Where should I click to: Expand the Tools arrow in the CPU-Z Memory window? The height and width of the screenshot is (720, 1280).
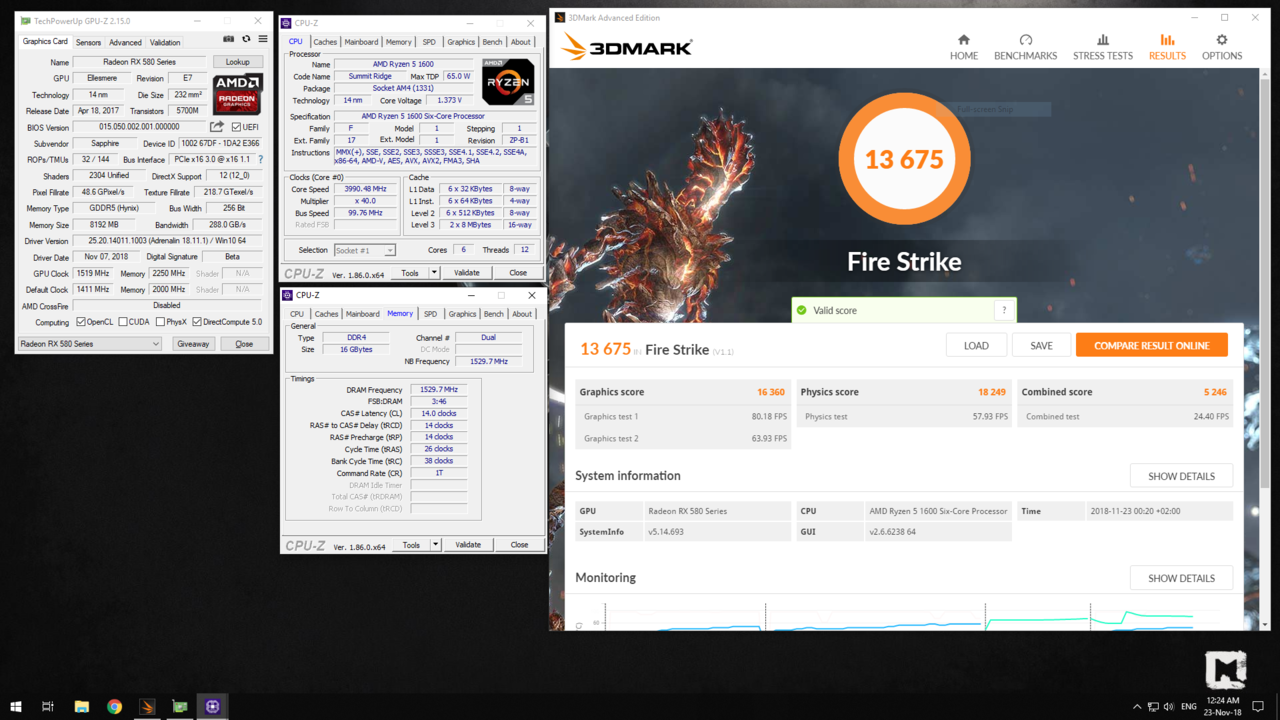435,545
